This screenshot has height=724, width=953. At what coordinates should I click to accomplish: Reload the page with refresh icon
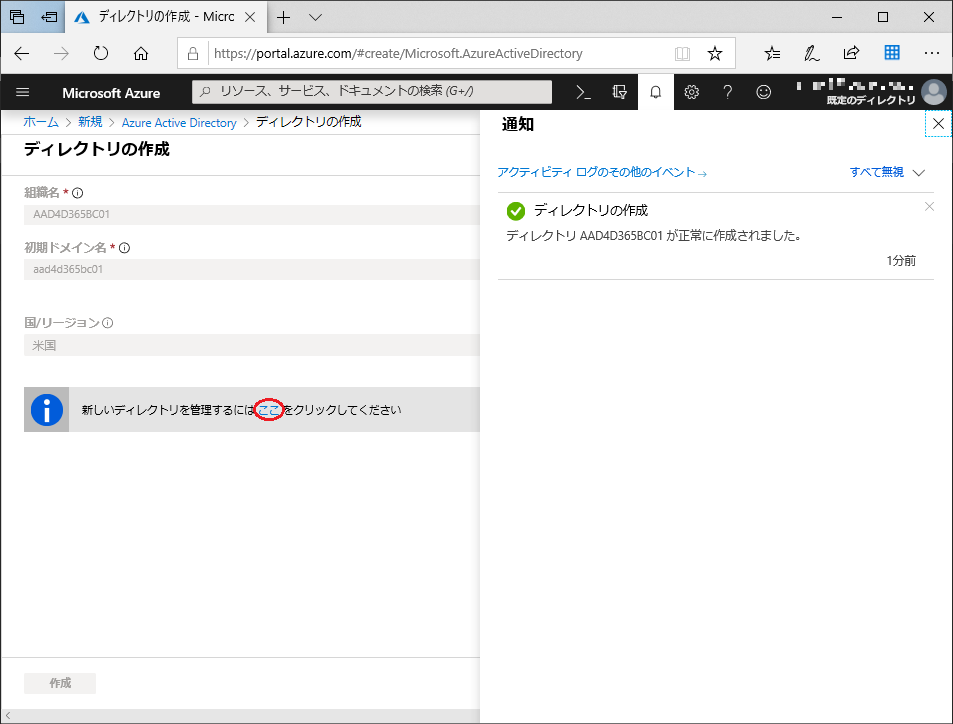tap(101, 53)
